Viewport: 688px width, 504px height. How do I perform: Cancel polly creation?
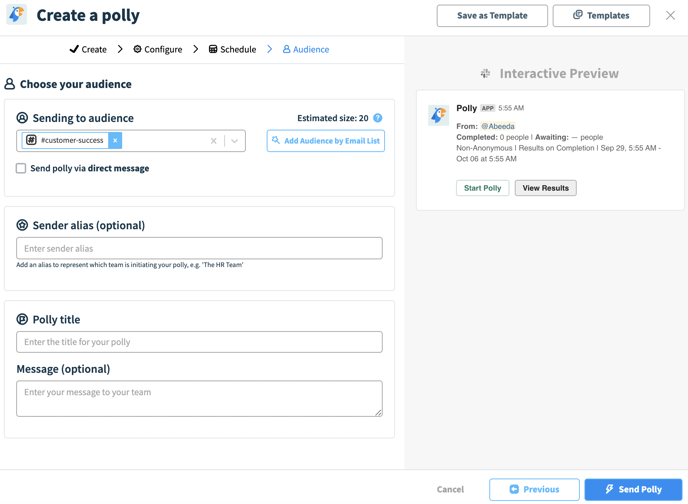tap(450, 489)
